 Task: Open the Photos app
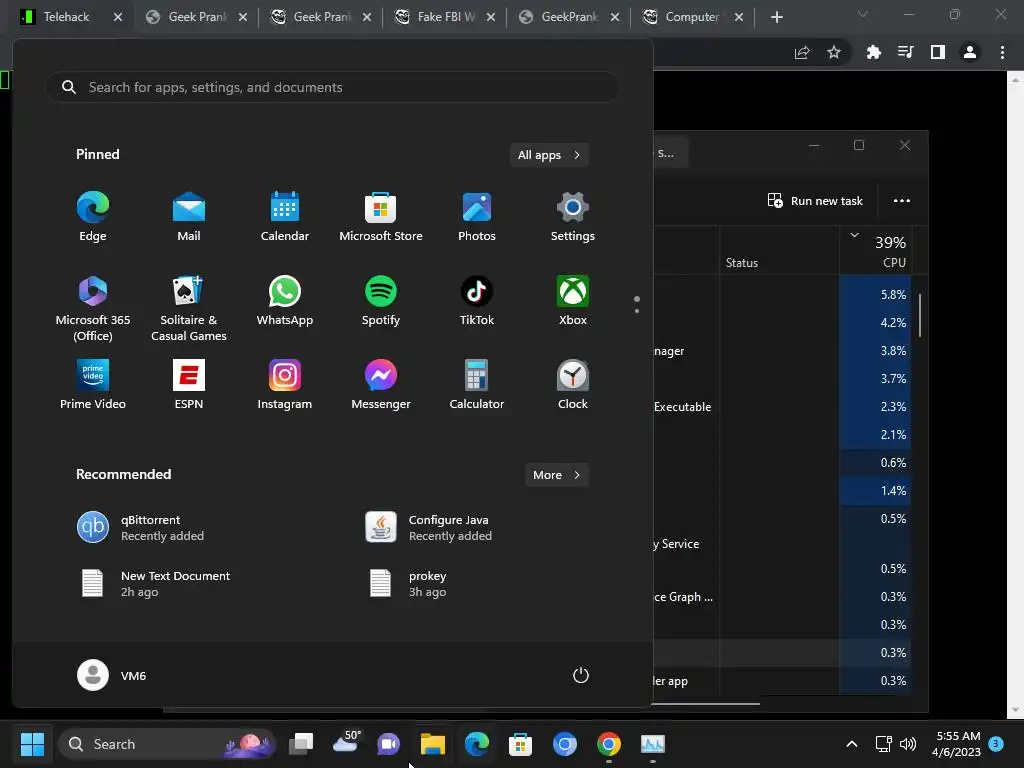[x=477, y=217]
